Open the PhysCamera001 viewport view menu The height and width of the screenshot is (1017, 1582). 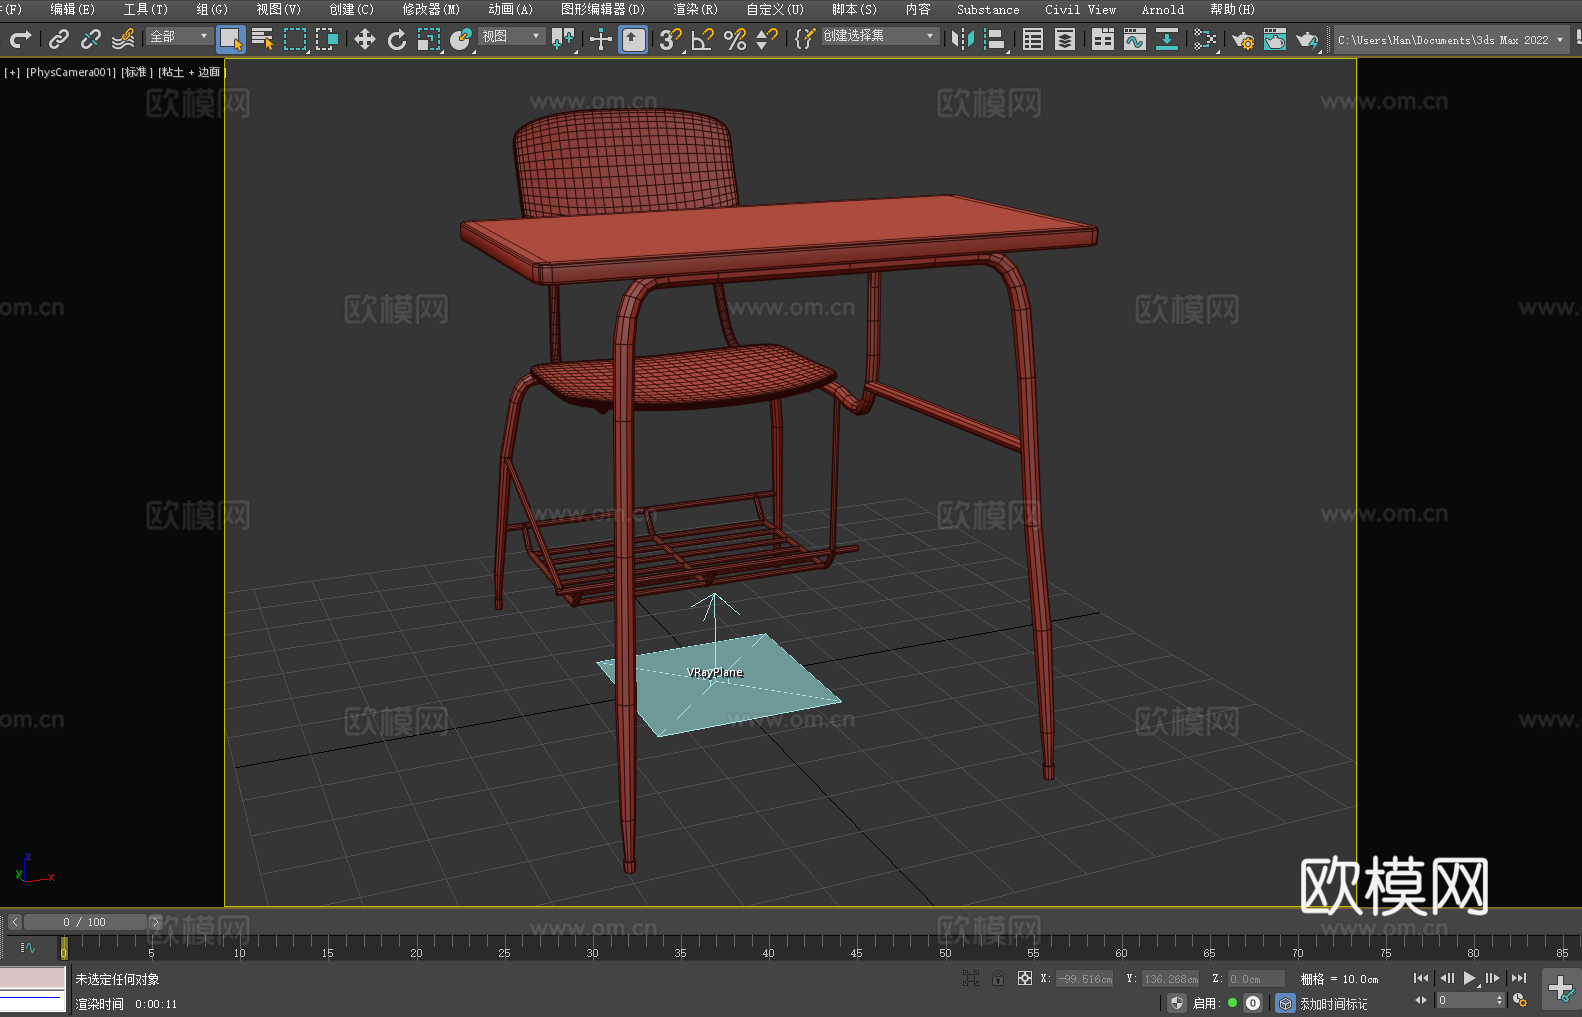click(x=71, y=72)
